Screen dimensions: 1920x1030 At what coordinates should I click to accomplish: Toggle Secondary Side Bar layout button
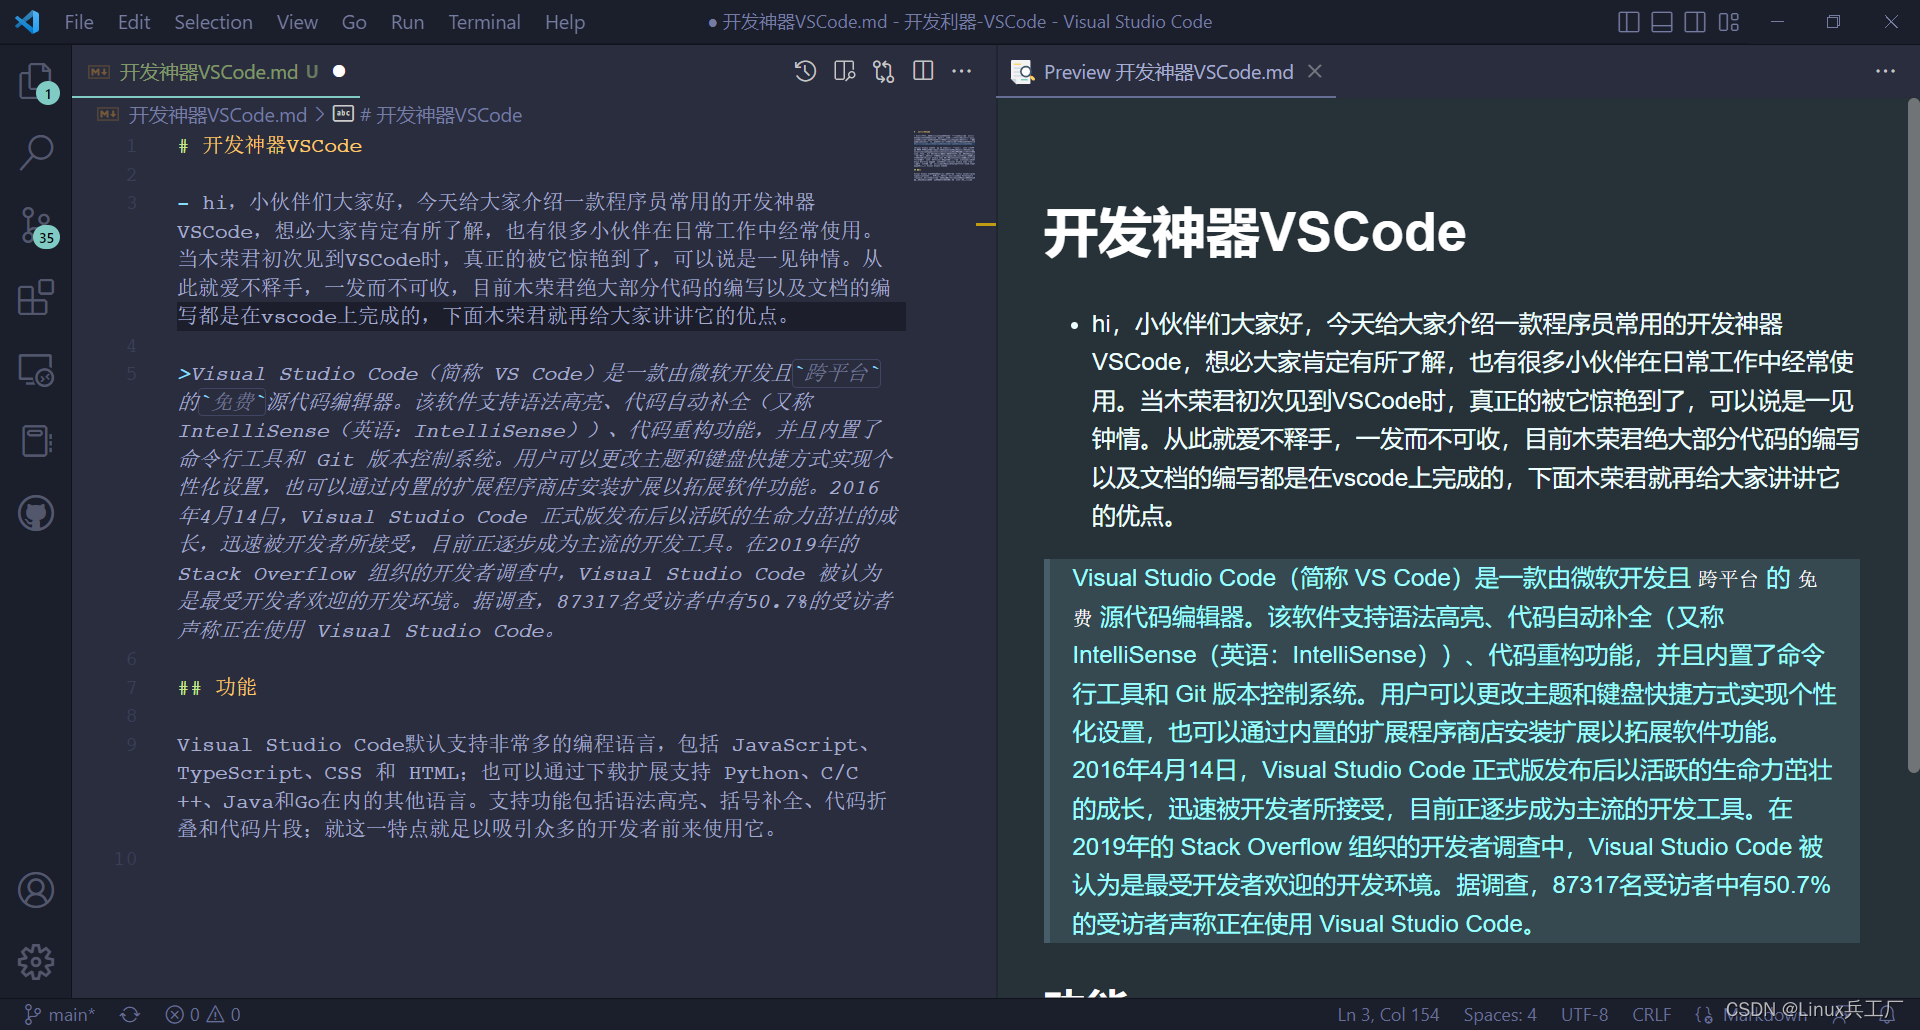(1695, 22)
